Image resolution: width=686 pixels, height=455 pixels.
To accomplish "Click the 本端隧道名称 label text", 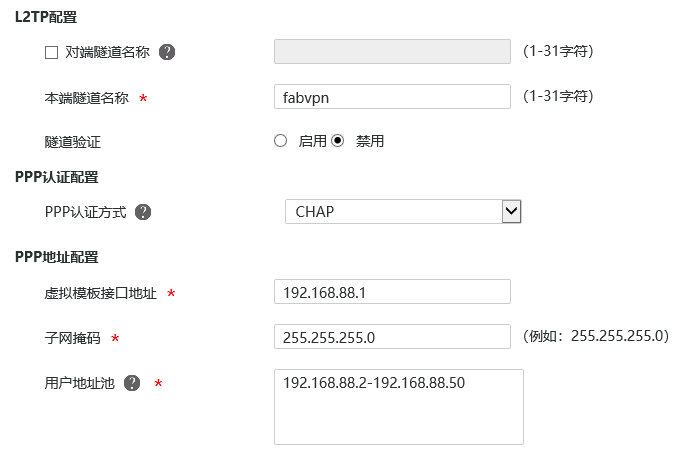I will pyautogui.click(x=86, y=98).
